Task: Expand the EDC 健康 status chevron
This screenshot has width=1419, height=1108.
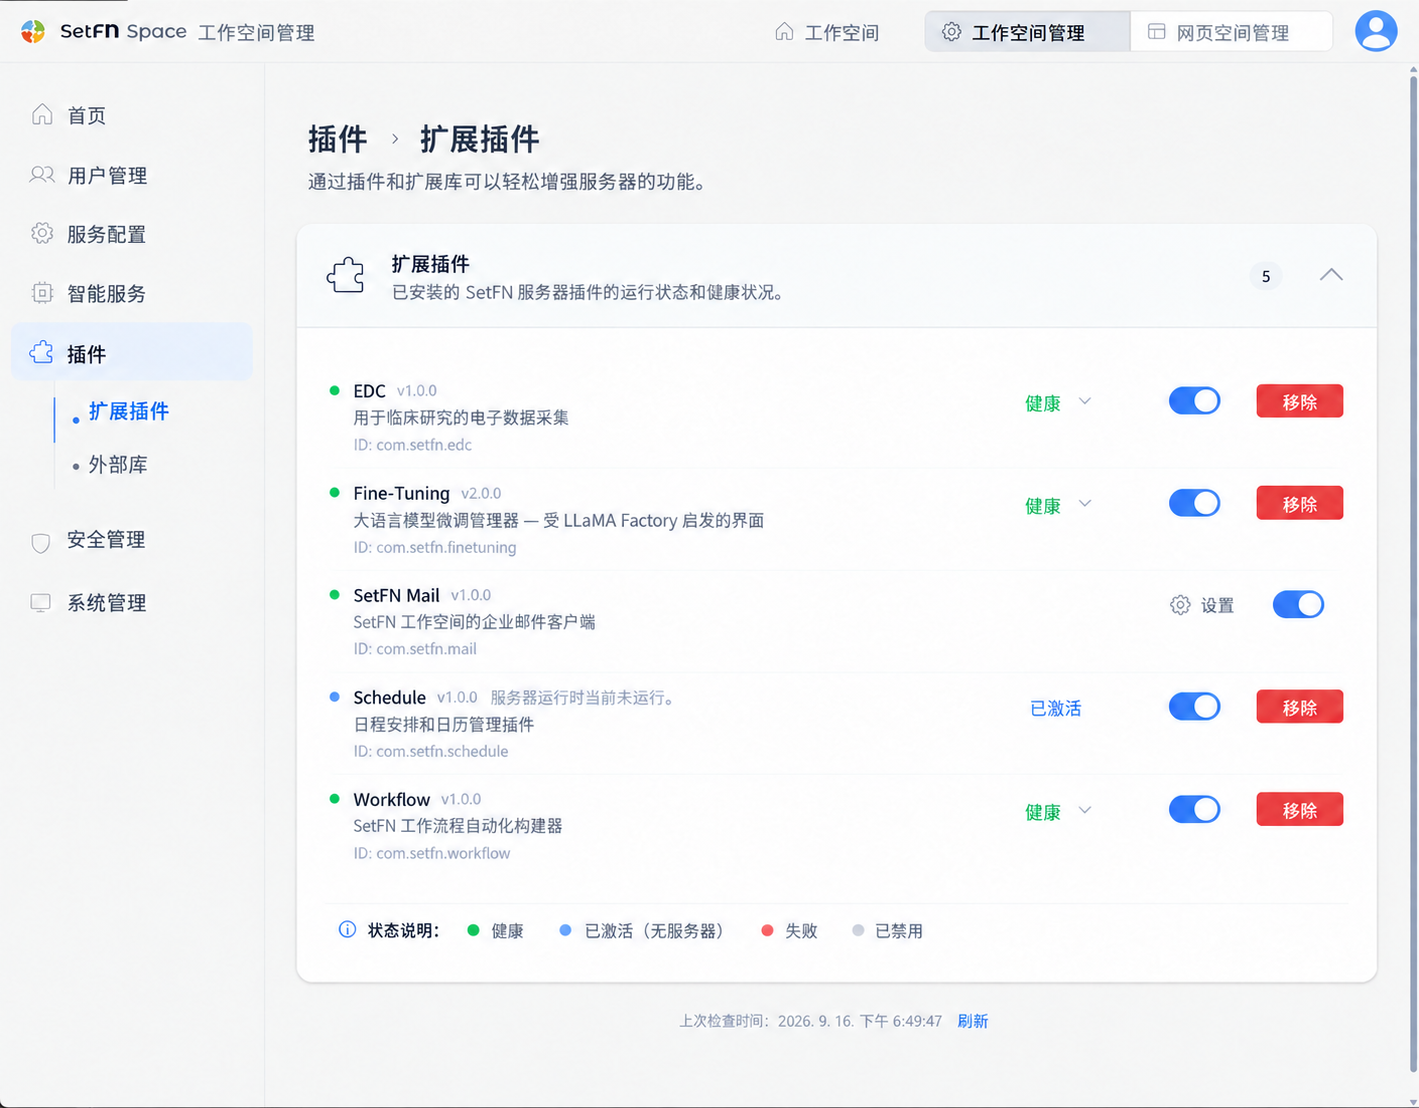Action: click(x=1085, y=402)
